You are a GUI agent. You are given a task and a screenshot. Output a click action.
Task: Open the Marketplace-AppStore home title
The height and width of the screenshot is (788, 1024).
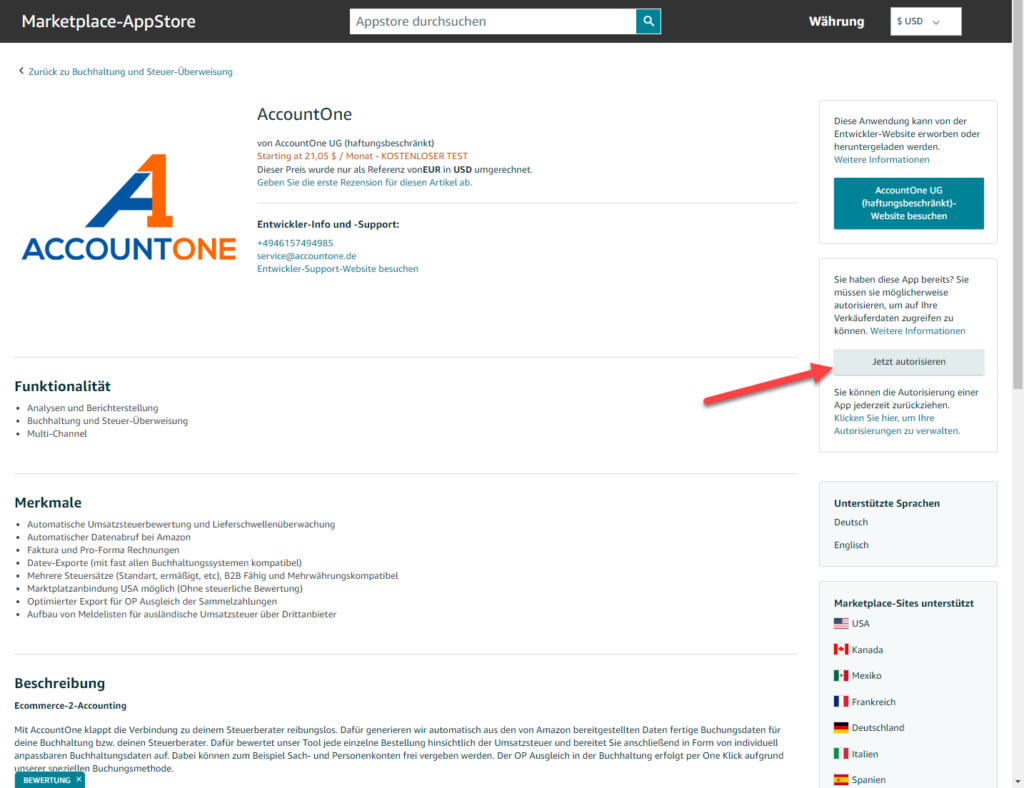click(x=108, y=21)
